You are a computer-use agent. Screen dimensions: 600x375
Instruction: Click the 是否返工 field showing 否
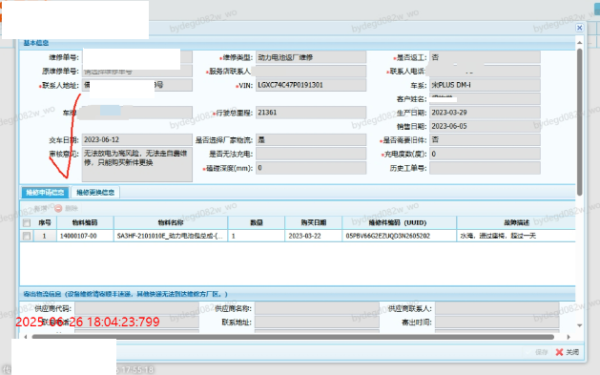tap(485, 57)
